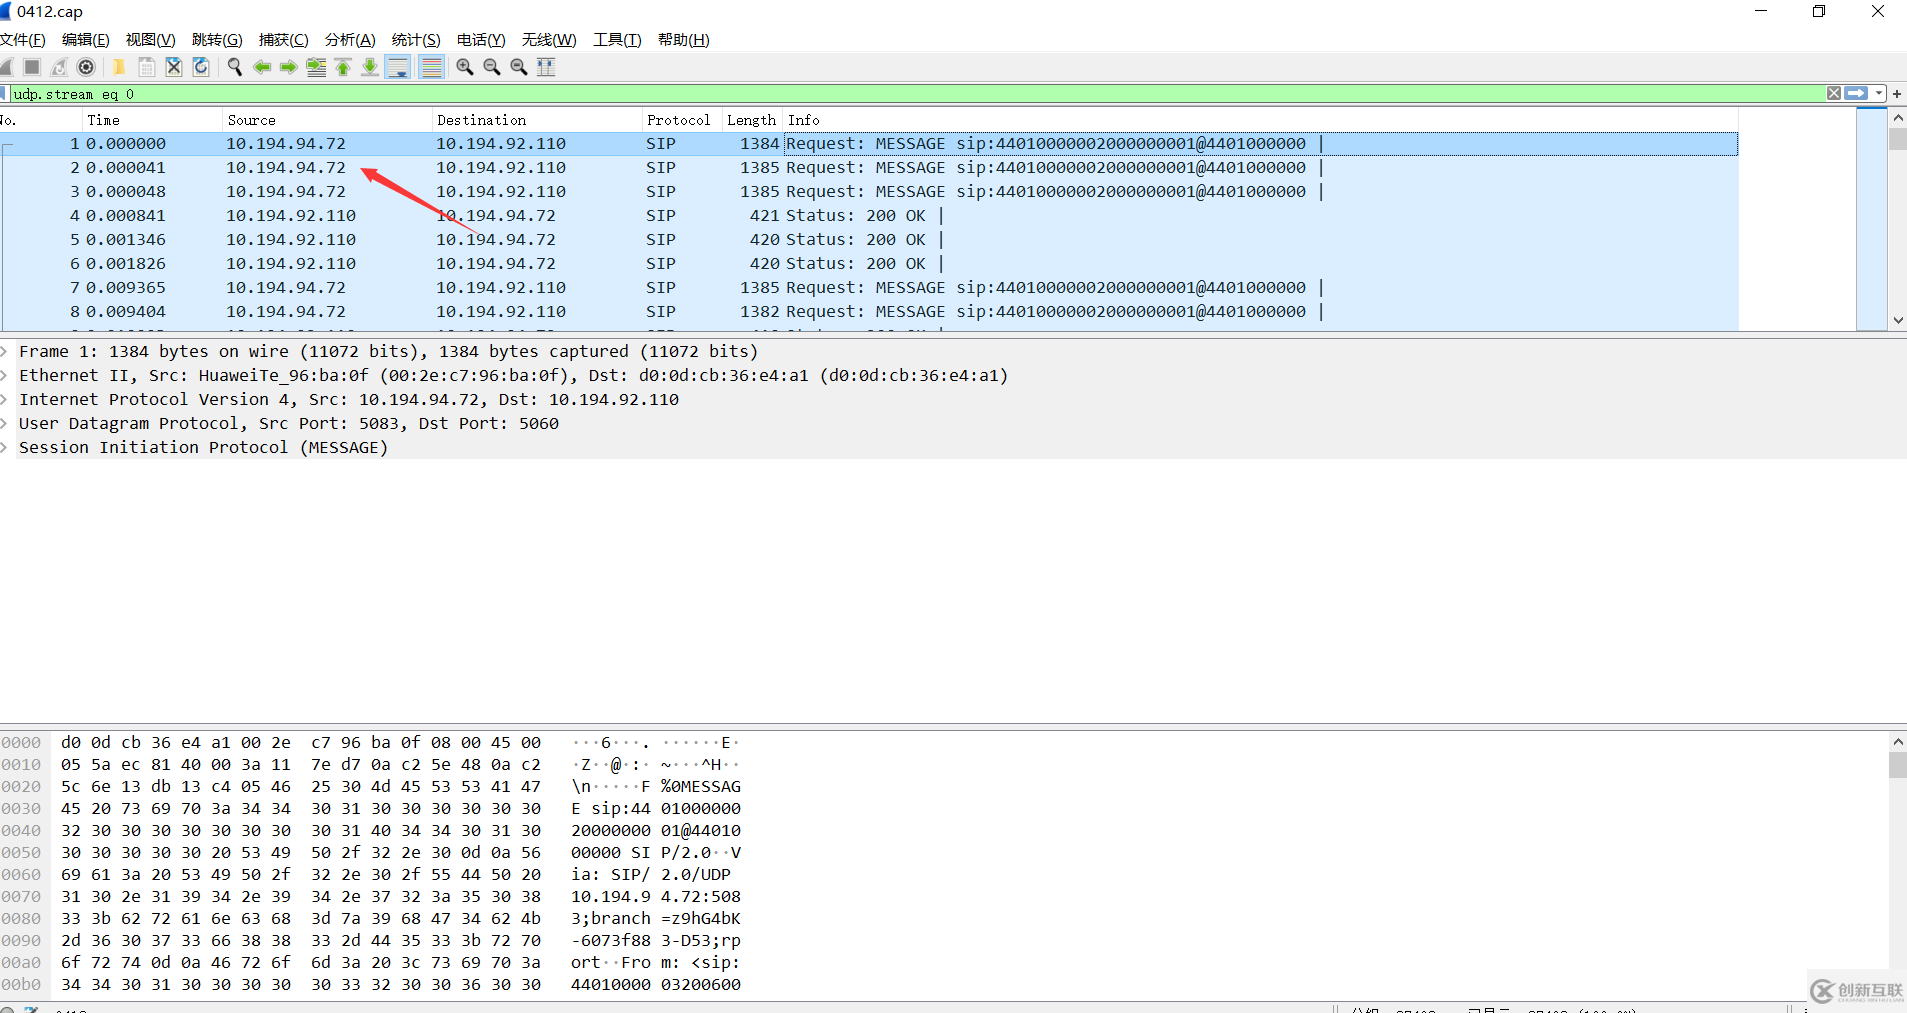Screen dimensions: 1907x1013
Task: Open a capture file folder icon
Action: click(x=119, y=67)
